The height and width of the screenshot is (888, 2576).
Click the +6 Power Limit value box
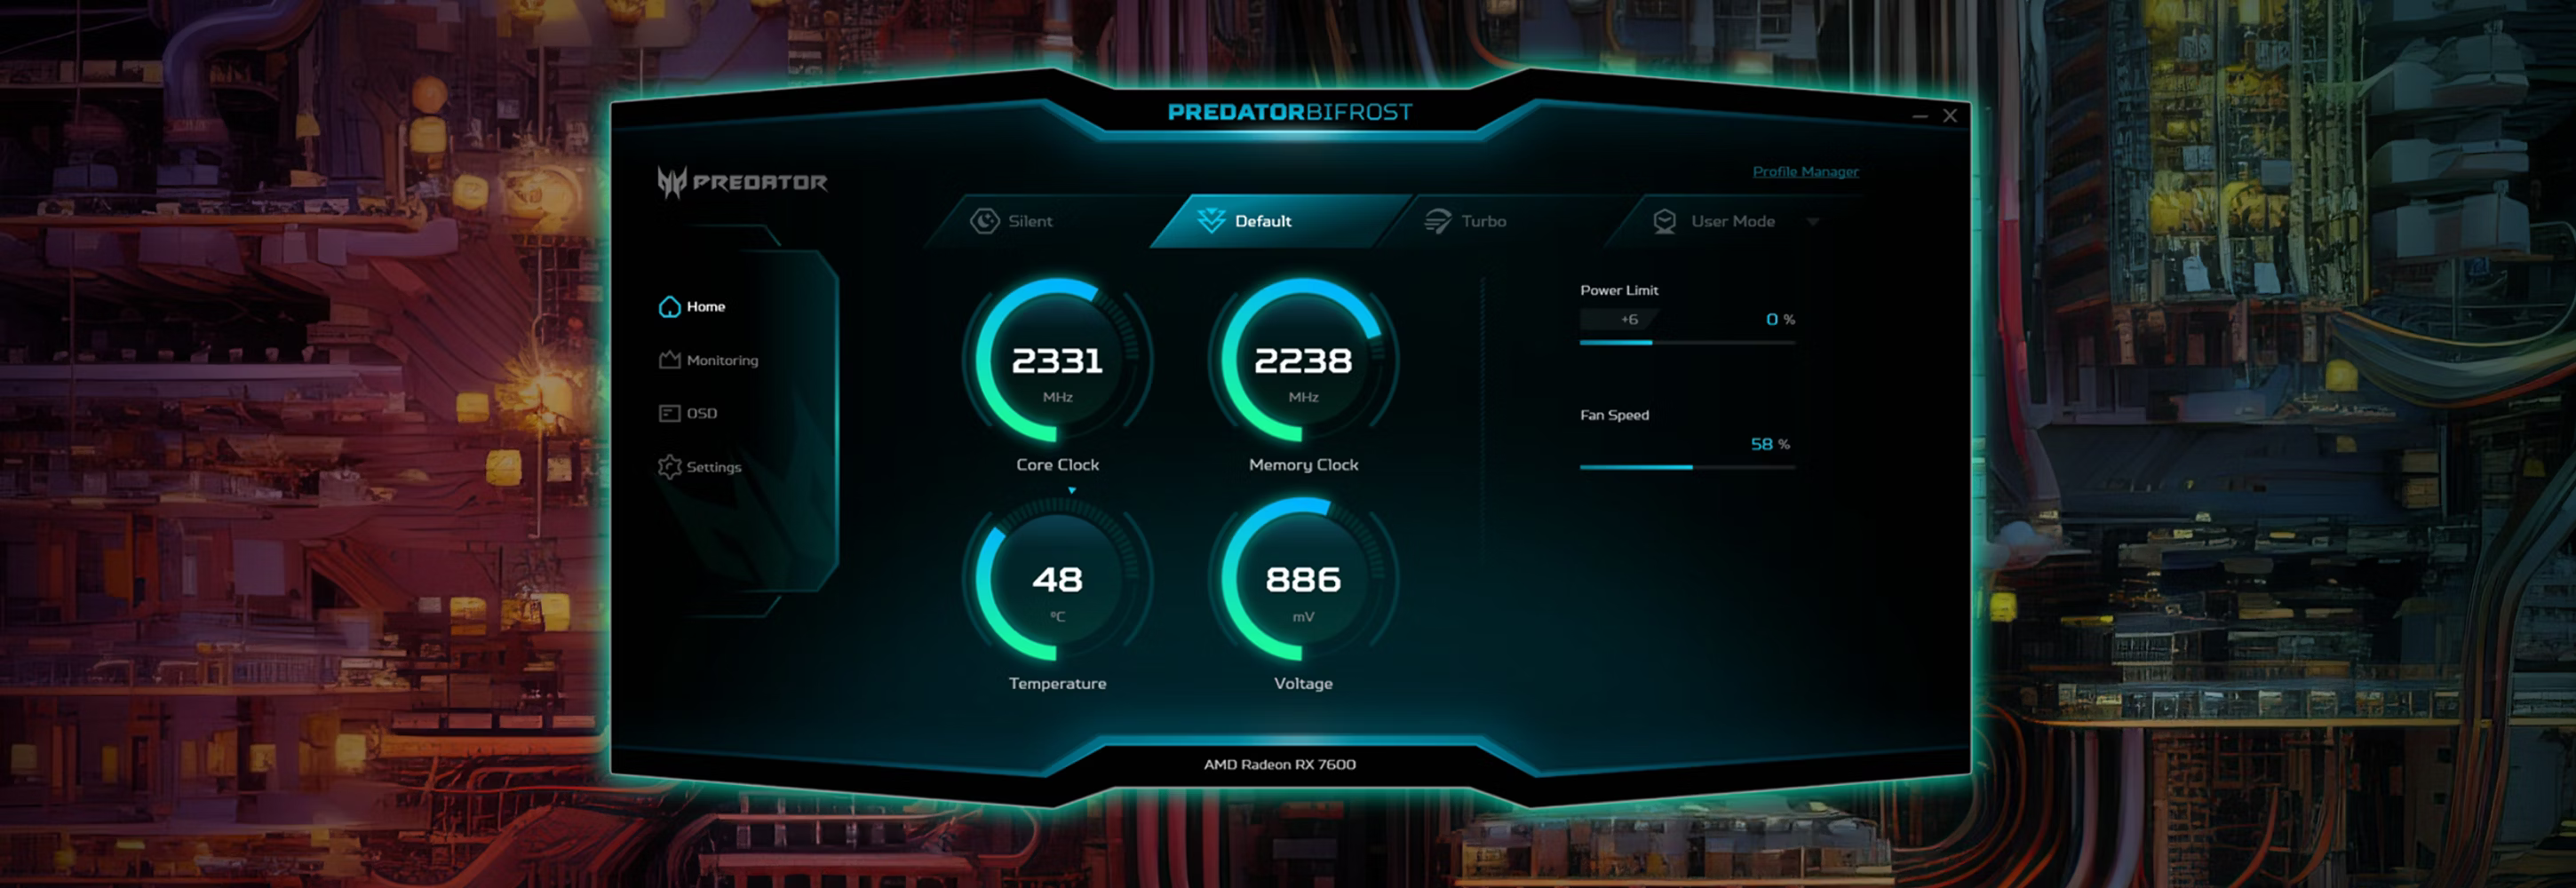point(1621,319)
